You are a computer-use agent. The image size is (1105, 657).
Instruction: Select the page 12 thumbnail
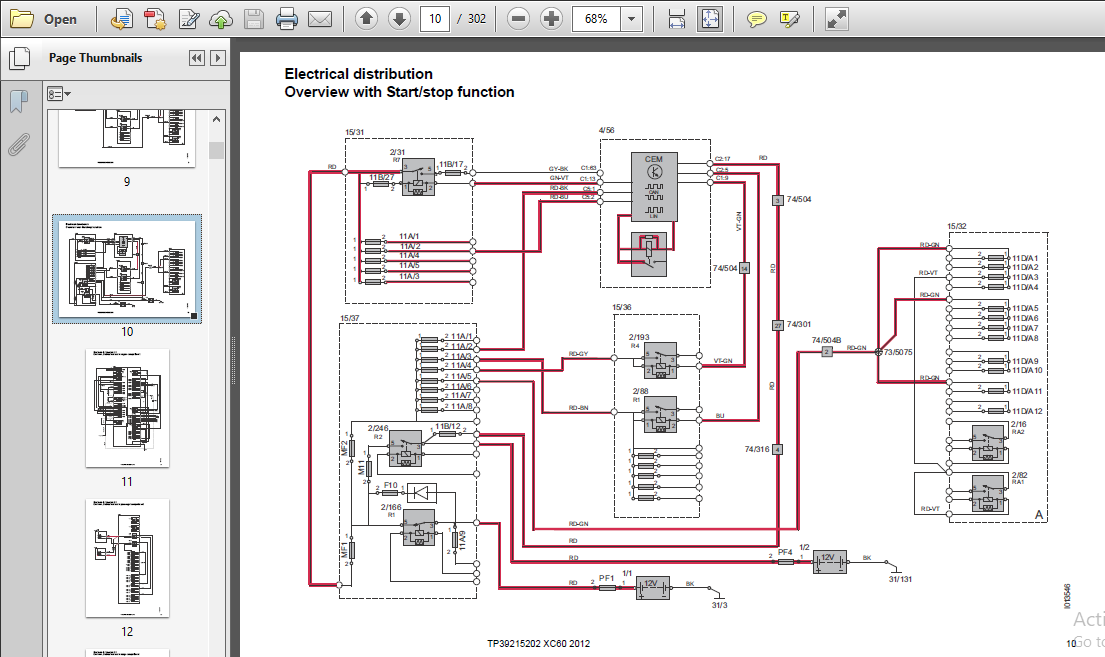[127, 558]
